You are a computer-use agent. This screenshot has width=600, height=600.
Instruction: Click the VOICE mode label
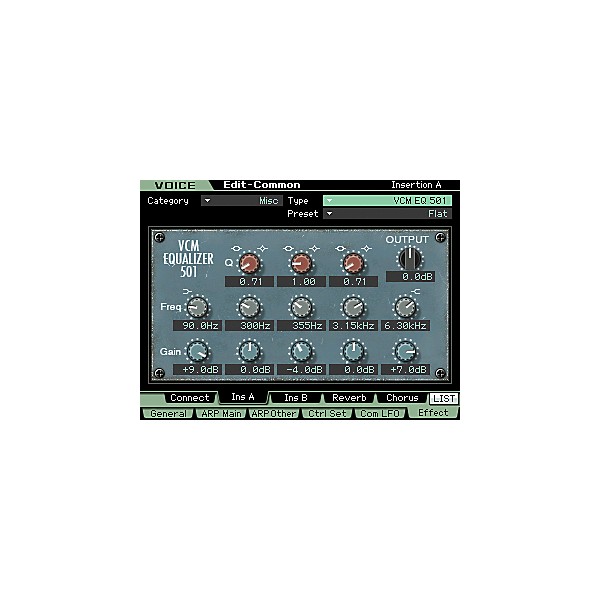pos(175,185)
